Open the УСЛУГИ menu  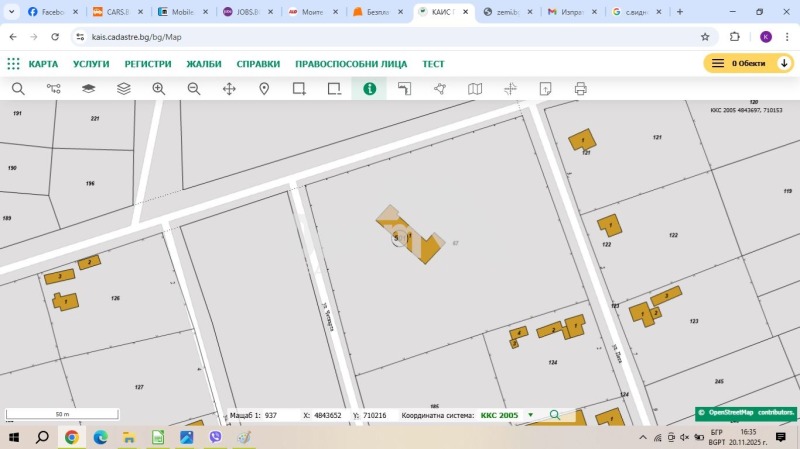[91, 64]
